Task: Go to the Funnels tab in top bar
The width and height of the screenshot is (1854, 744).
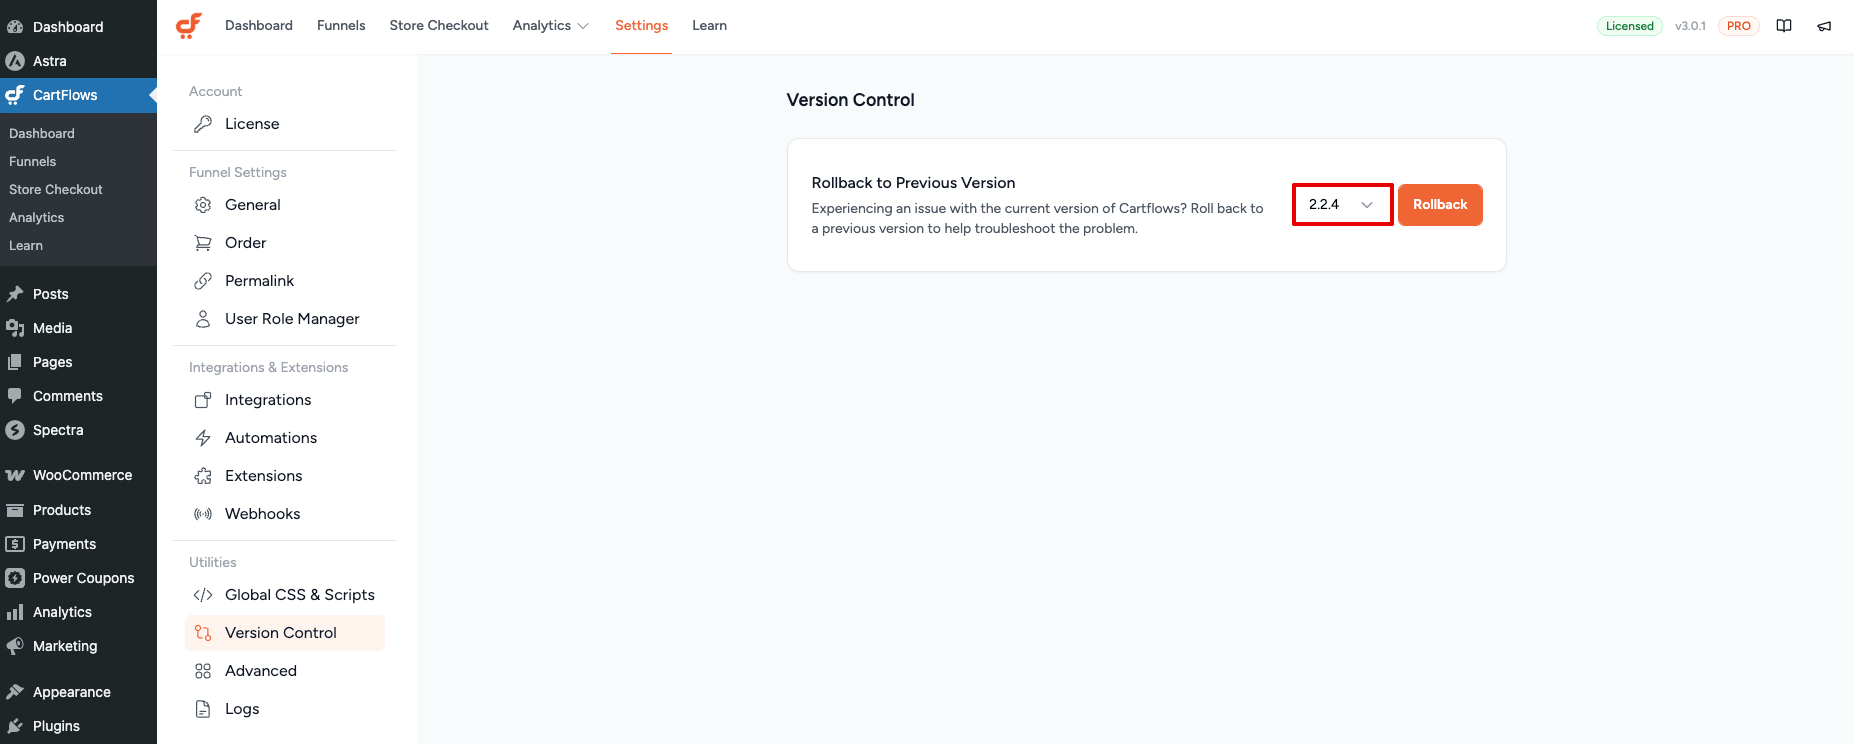Action: coord(341,26)
